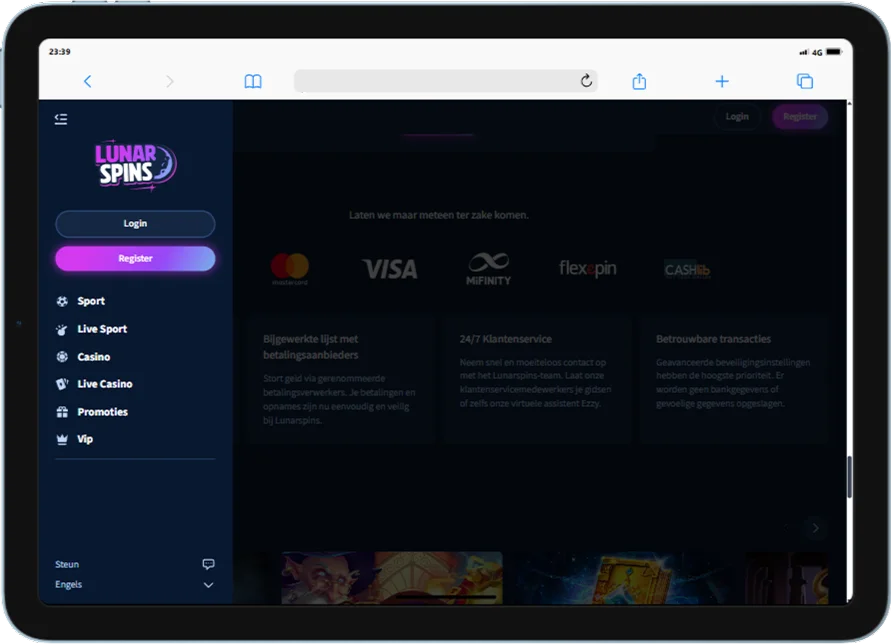Collapse the sidebar menu icon
891x644 pixels.
[x=61, y=118]
